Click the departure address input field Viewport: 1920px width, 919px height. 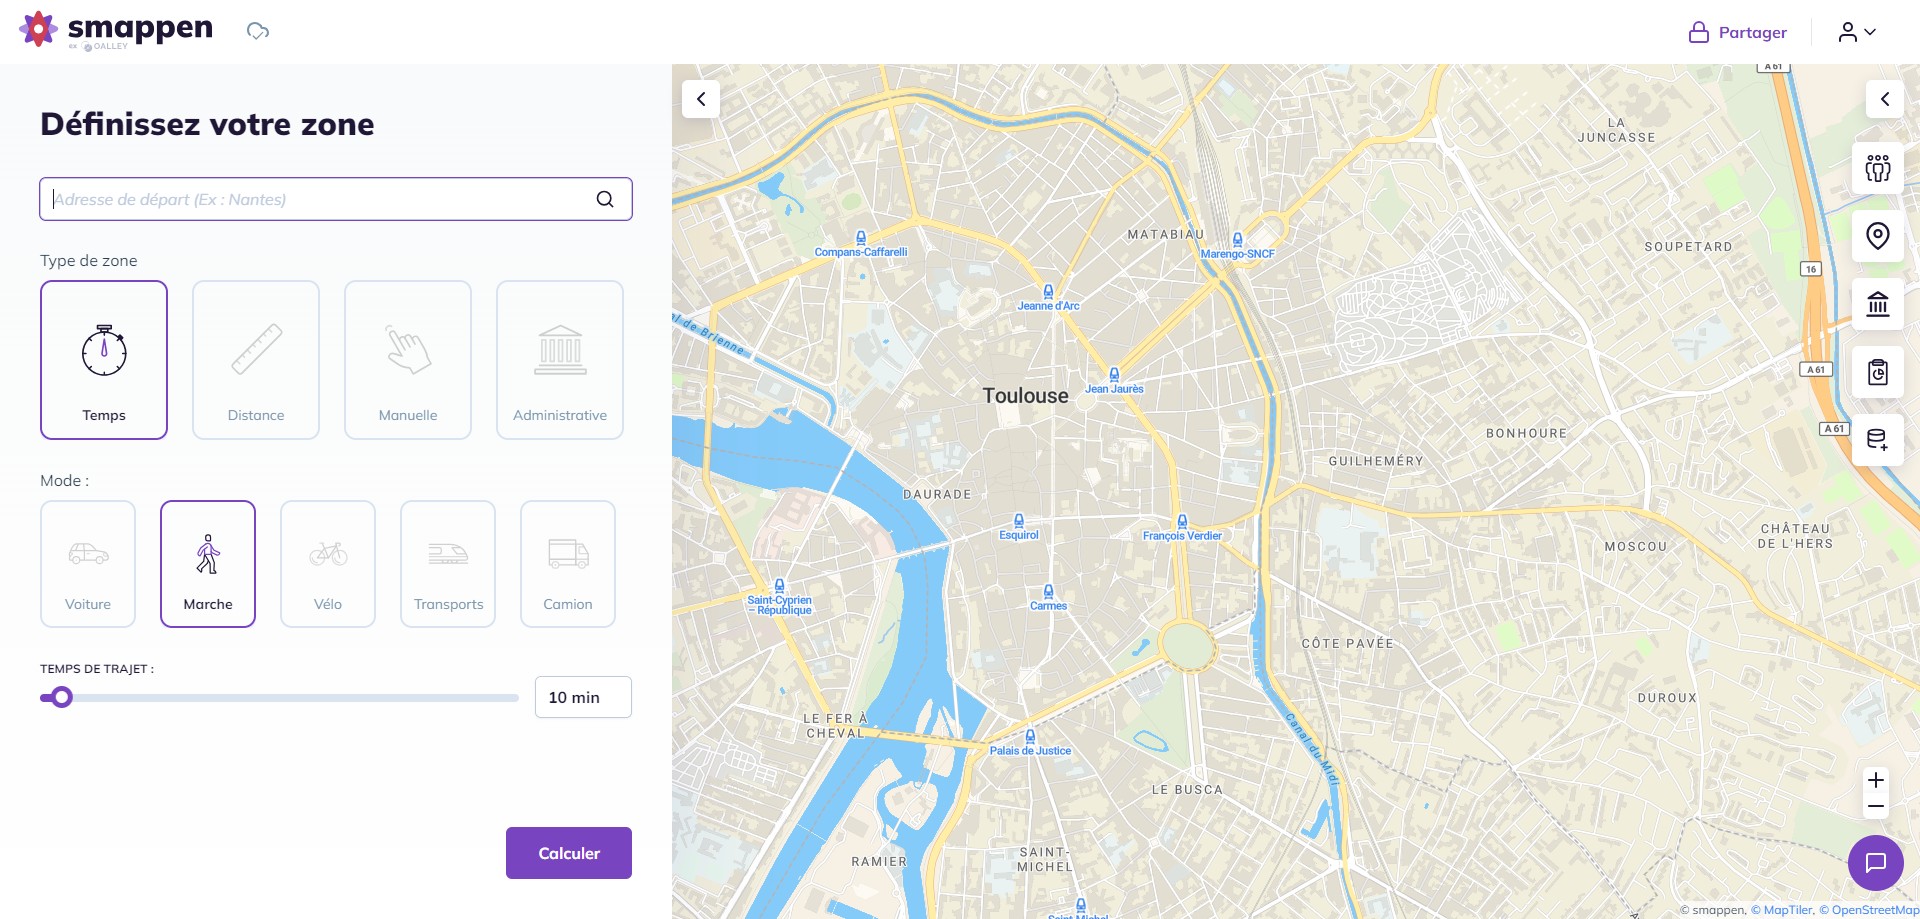pyautogui.click(x=336, y=199)
